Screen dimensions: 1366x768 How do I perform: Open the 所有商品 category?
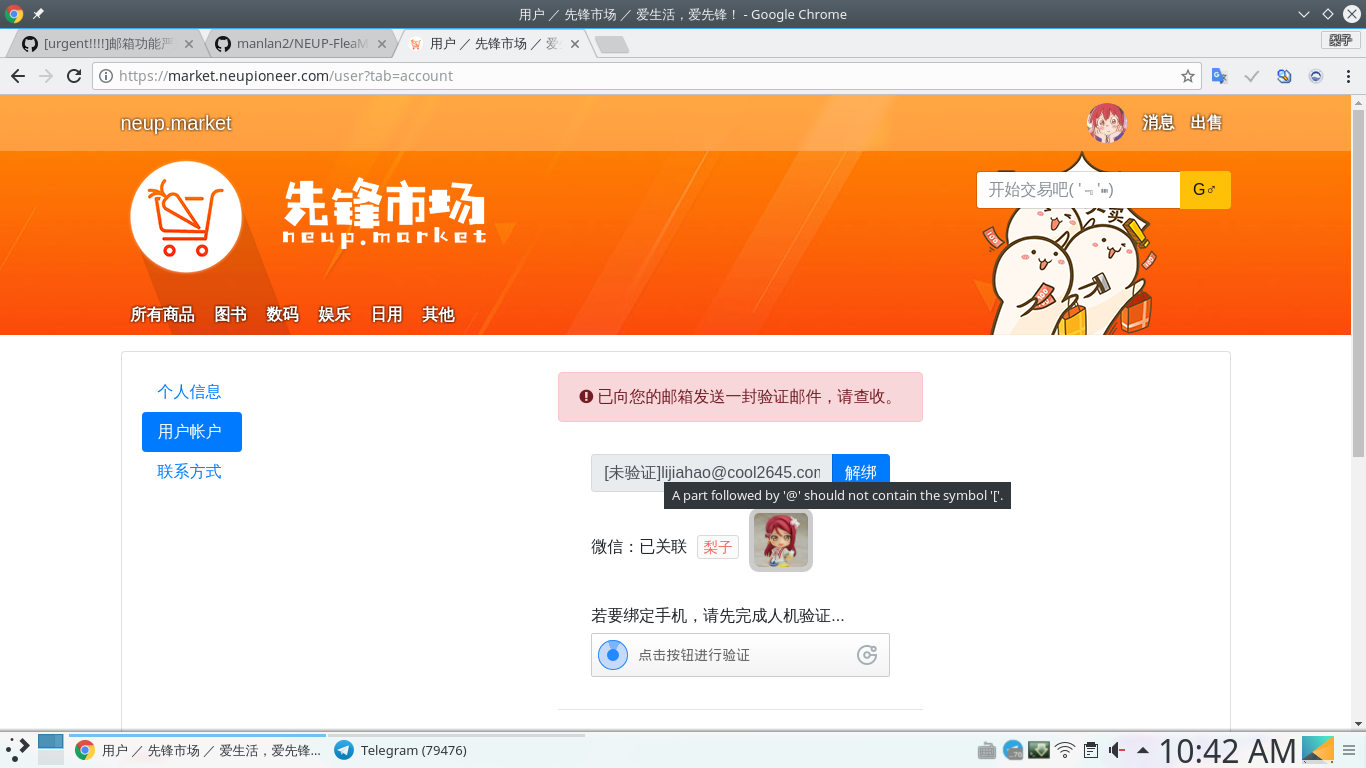point(162,314)
